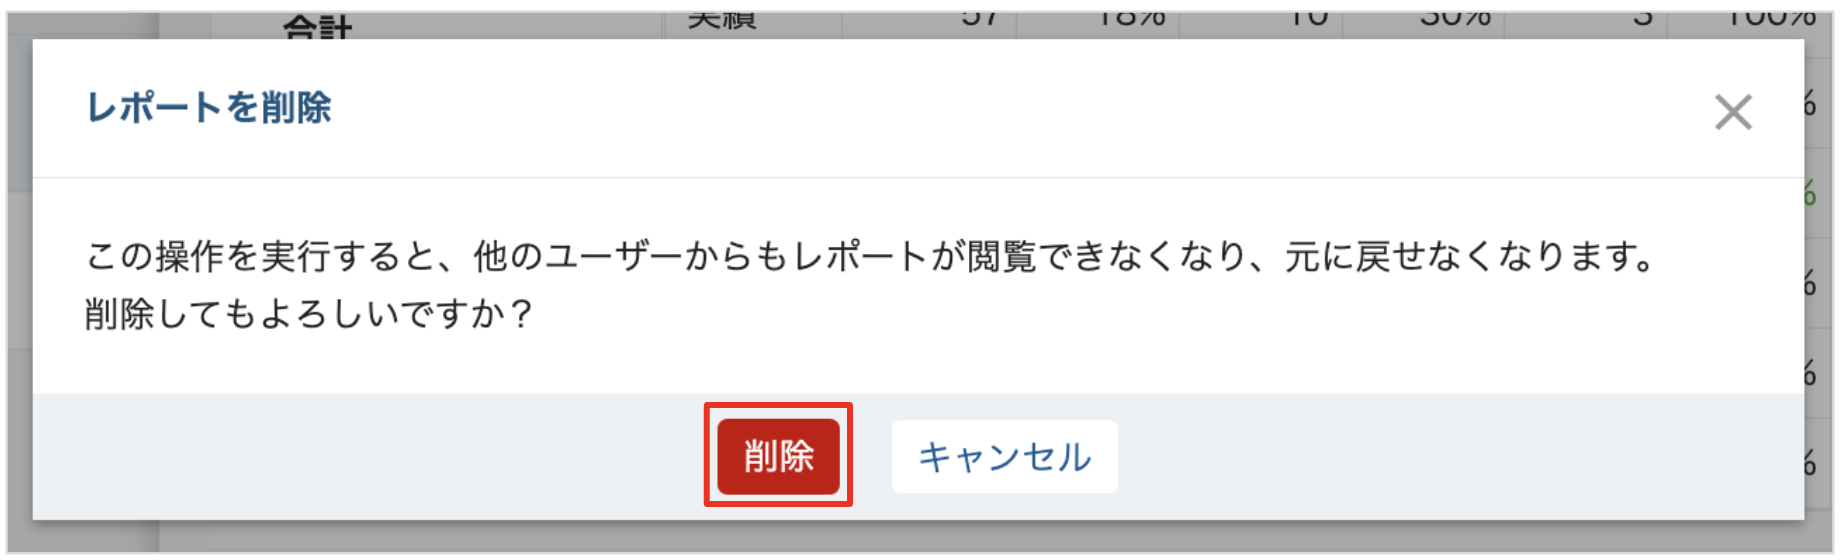Click the dimmed strip below the dialog

point(920,536)
